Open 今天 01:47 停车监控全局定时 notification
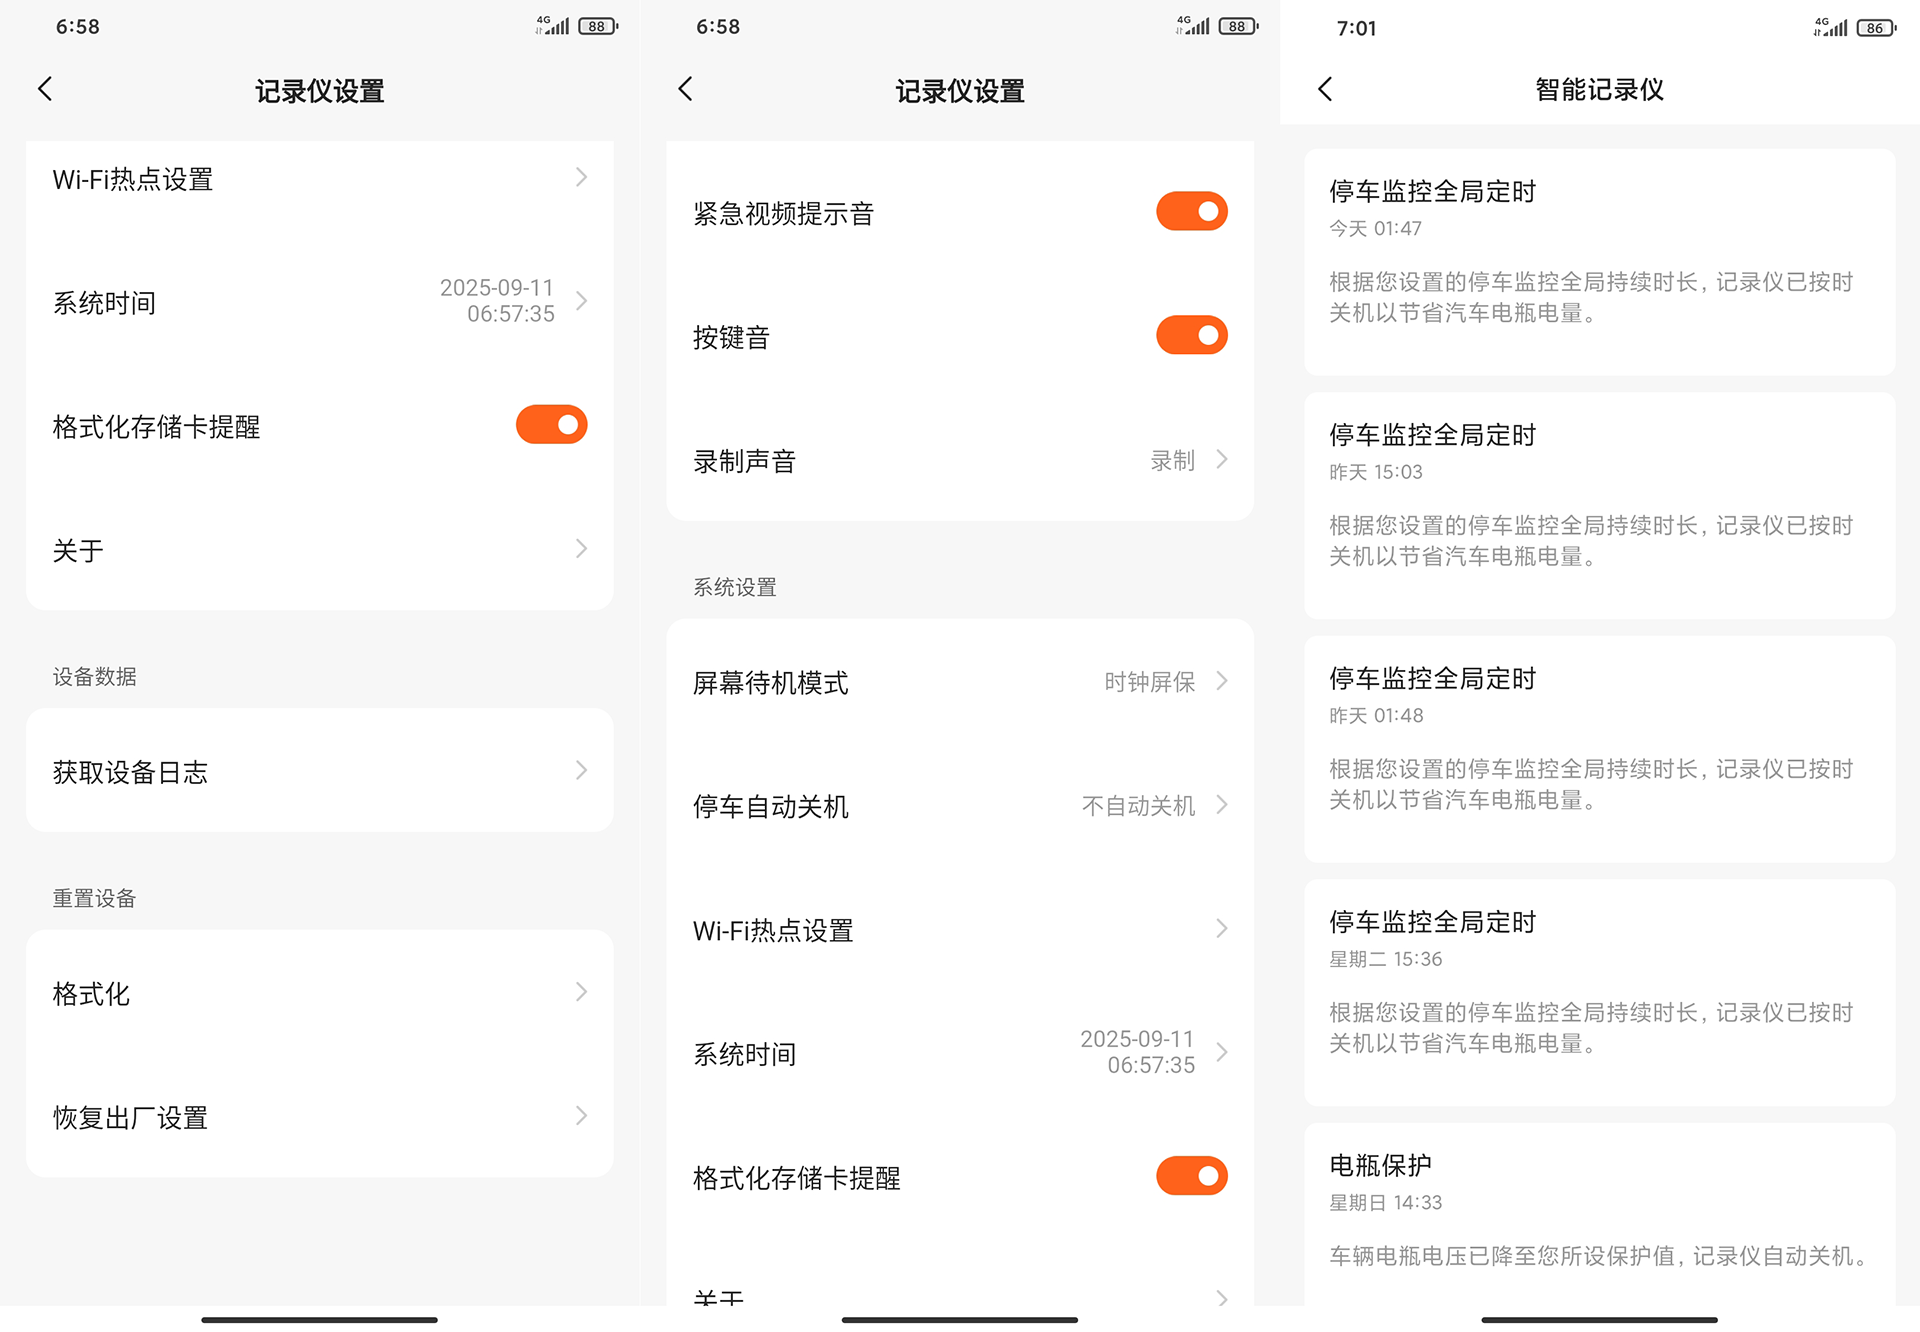Viewport: 1920px width, 1332px height. click(x=1598, y=261)
